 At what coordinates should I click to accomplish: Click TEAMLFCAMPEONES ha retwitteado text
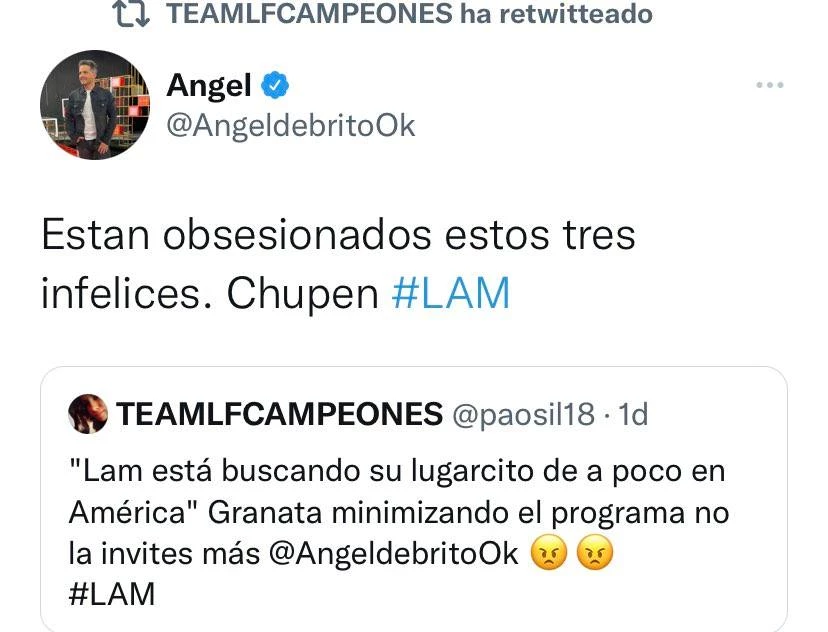click(x=409, y=13)
